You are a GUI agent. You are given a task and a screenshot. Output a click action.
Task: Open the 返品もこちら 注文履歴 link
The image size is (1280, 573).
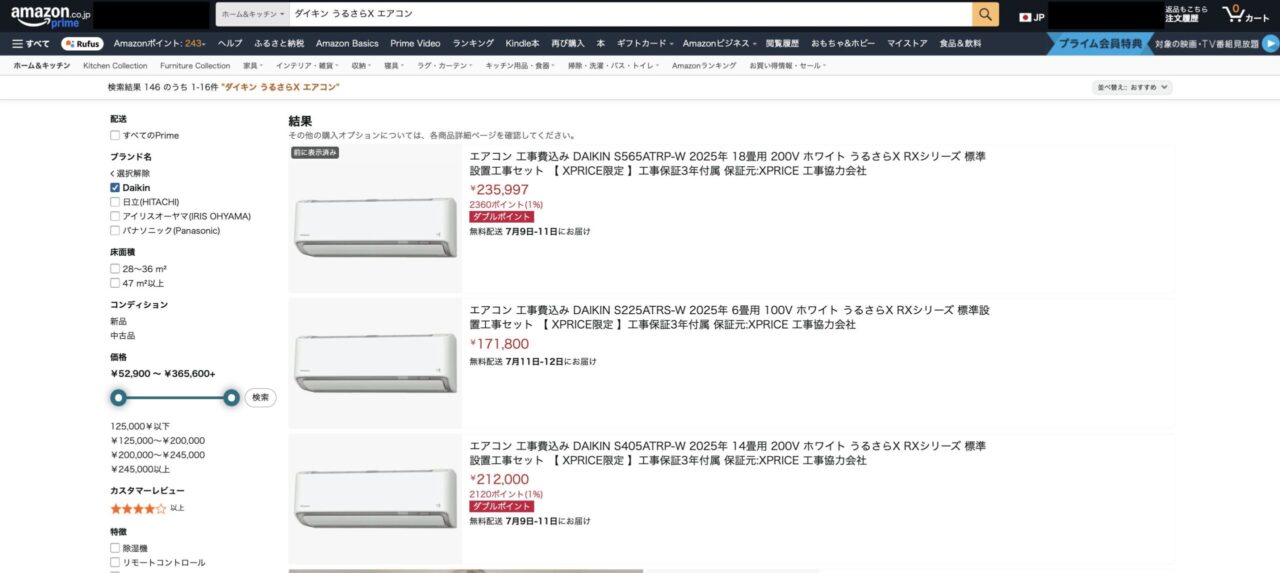(1186, 14)
